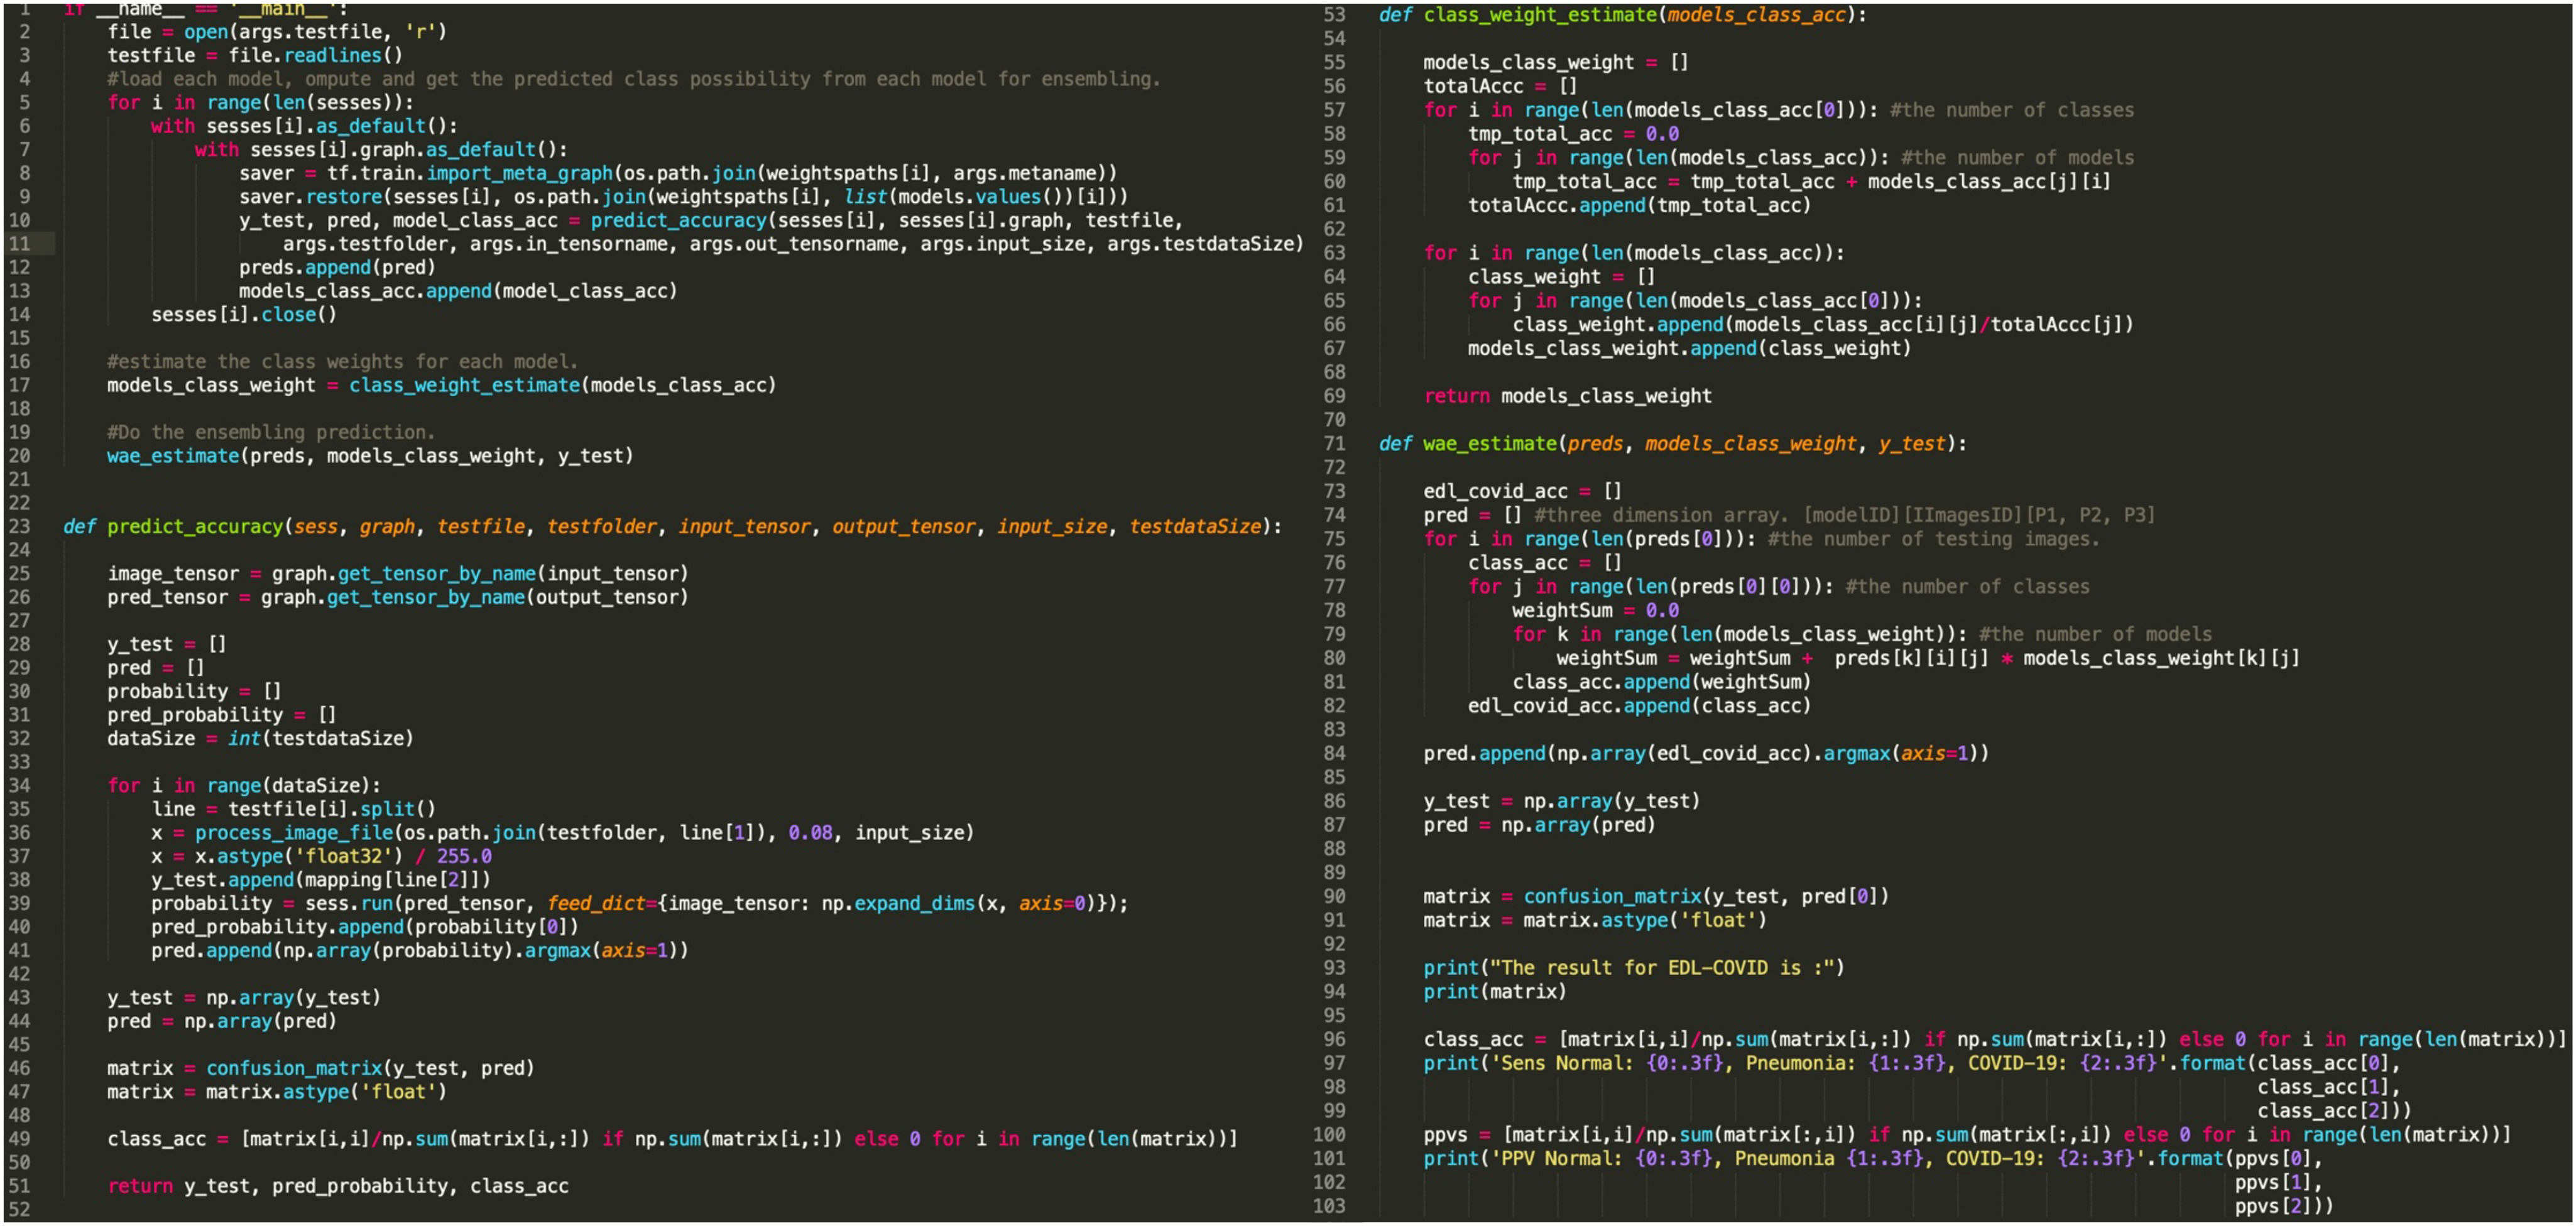Click 'wae_estimate(preds, models_class_weight, y_test)' call on line 20

[370, 456]
